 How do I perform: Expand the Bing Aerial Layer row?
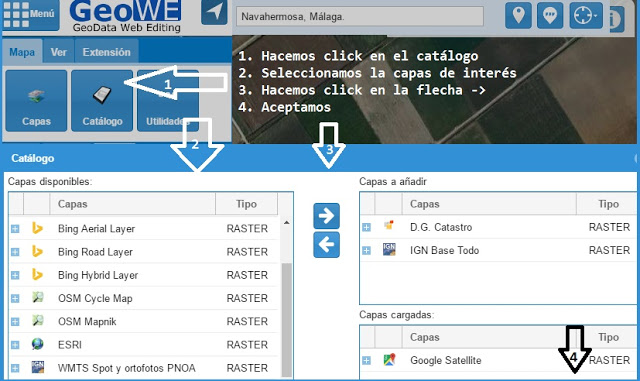(x=15, y=229)
